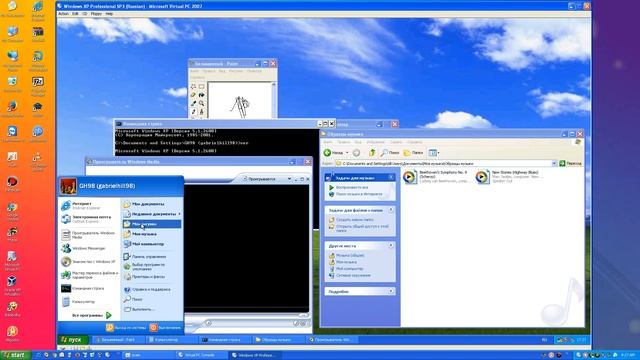Open the Edit menu in Virtual PC

tap(75, 14)
